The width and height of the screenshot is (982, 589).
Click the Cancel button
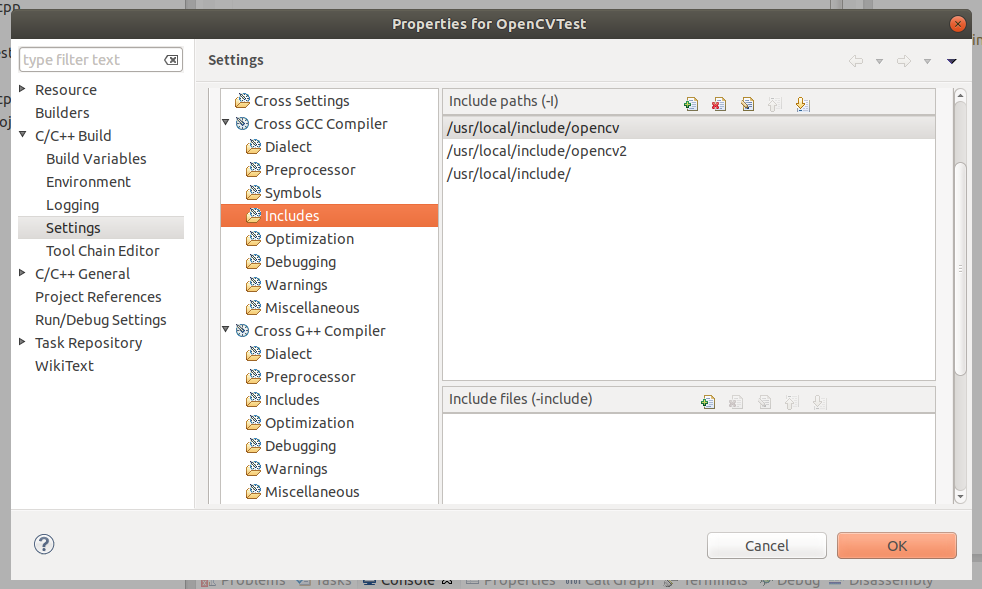click(x=767, y=546)
